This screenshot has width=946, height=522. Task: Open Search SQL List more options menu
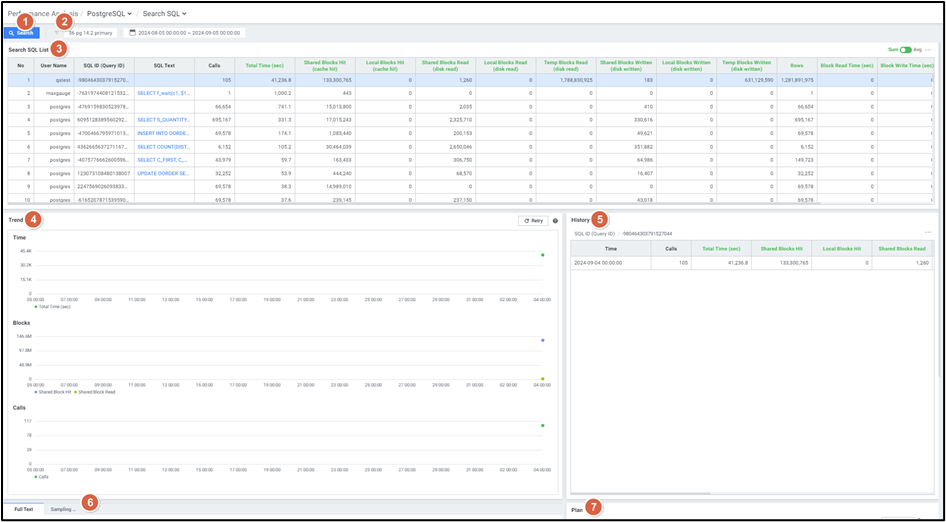point(929,49)
